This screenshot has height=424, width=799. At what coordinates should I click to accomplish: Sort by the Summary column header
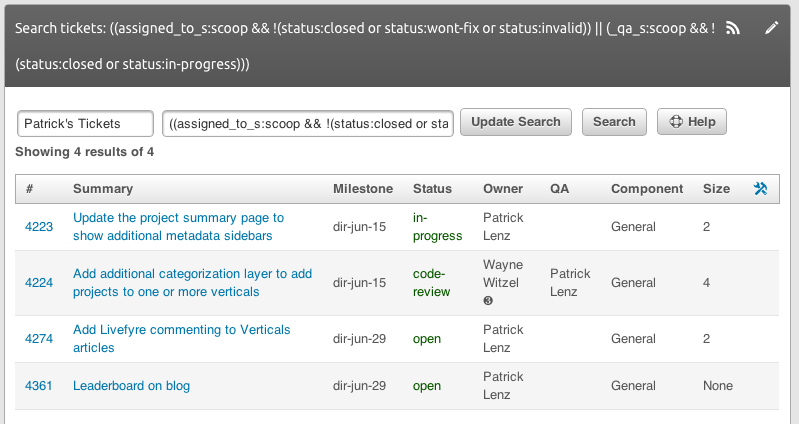pyautogui.click(x=102, y=189)
